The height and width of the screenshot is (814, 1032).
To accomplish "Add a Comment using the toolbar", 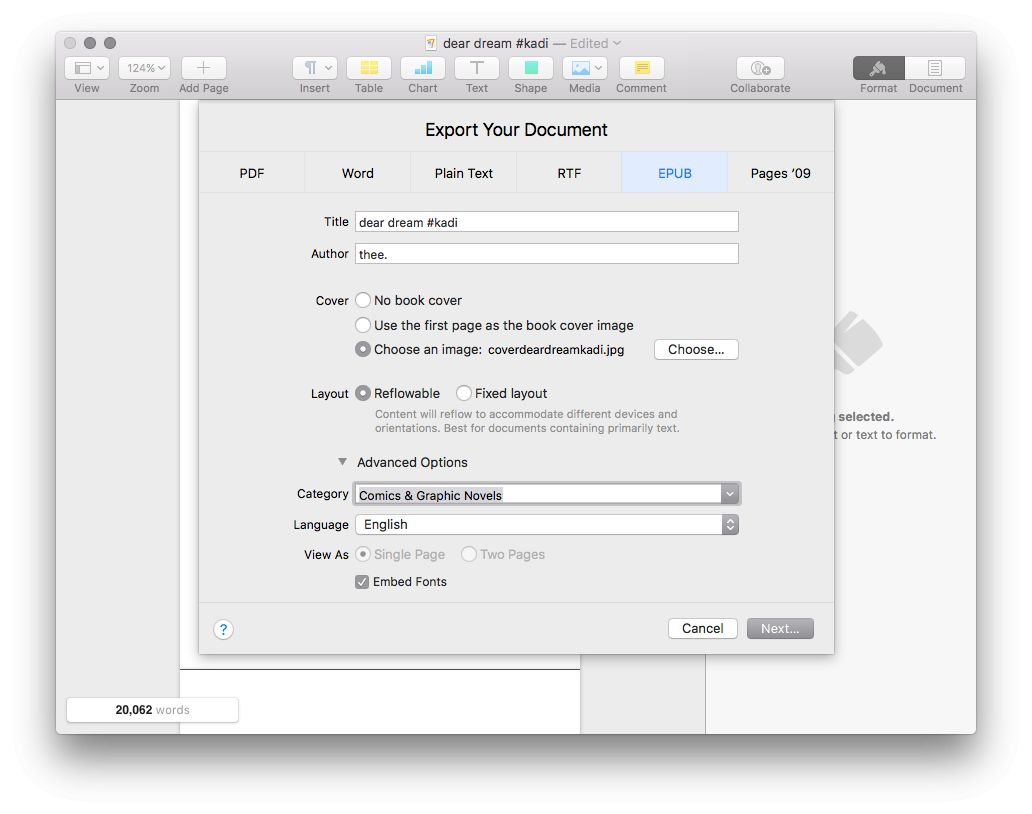I will click(x=641, y=68).
